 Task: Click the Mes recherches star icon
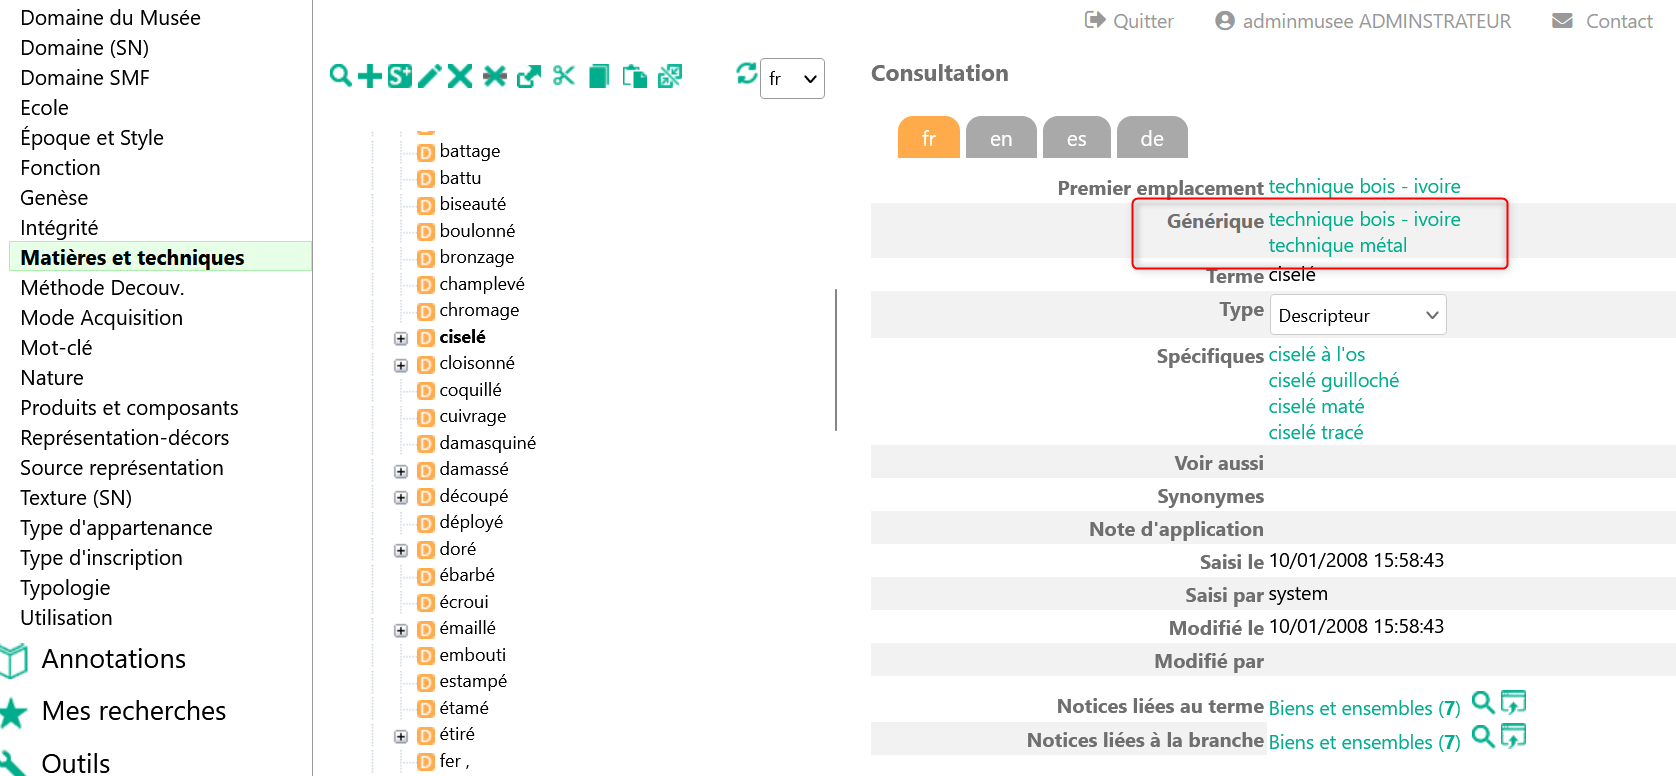[13, 712]
